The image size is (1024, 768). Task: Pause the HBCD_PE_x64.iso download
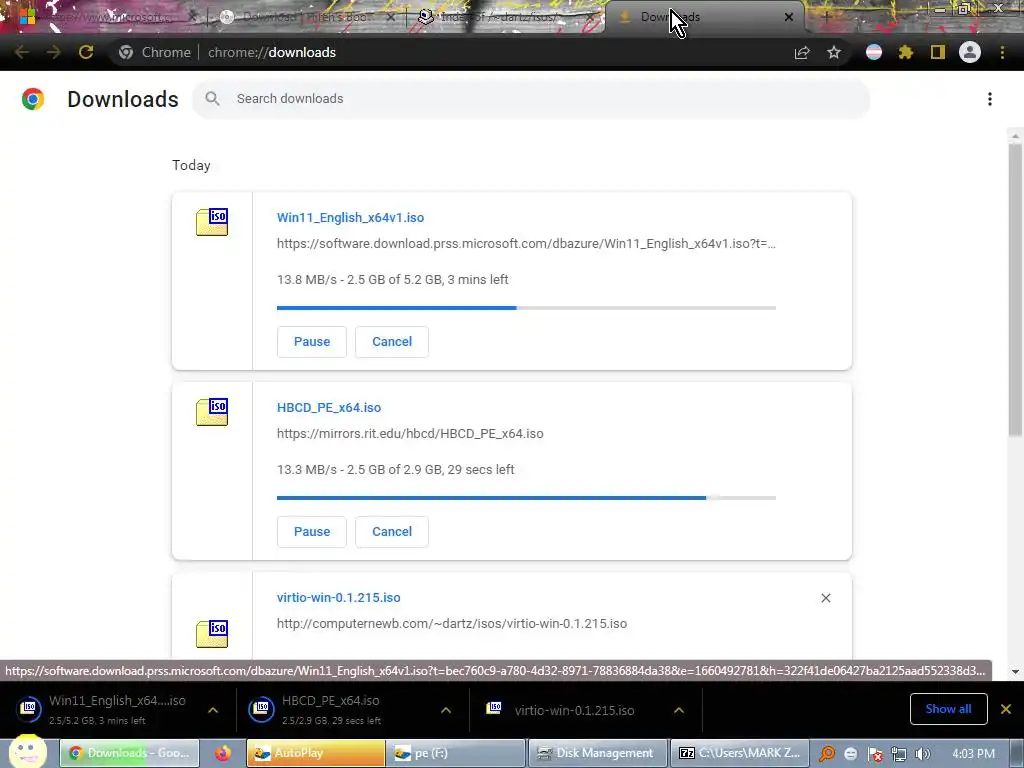coord(312,532)
